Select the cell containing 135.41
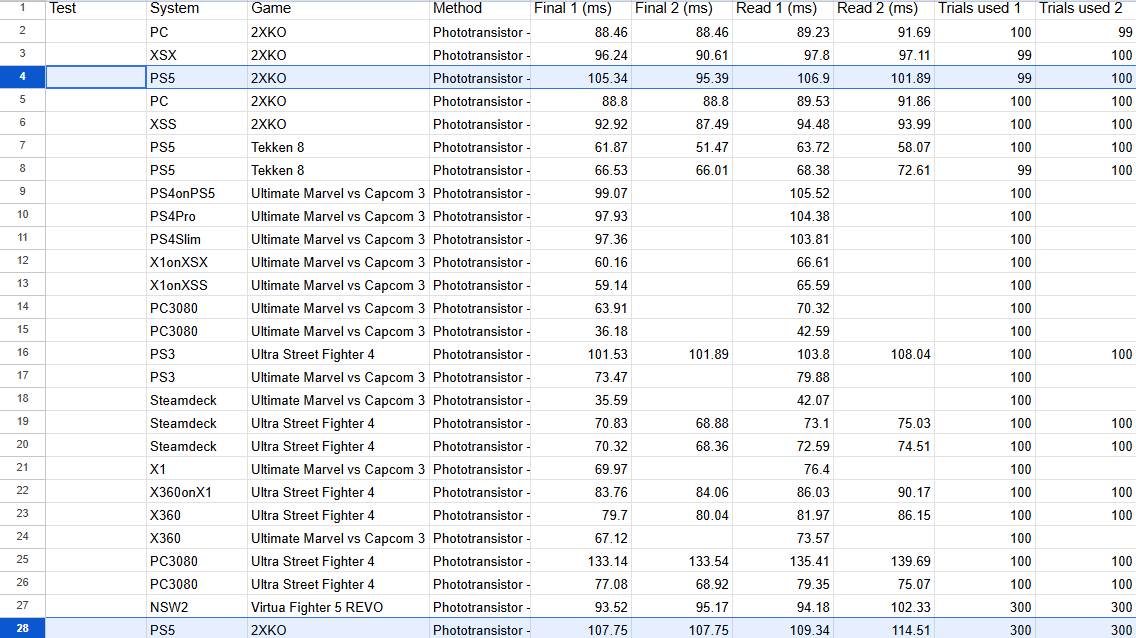 [782, 561]
